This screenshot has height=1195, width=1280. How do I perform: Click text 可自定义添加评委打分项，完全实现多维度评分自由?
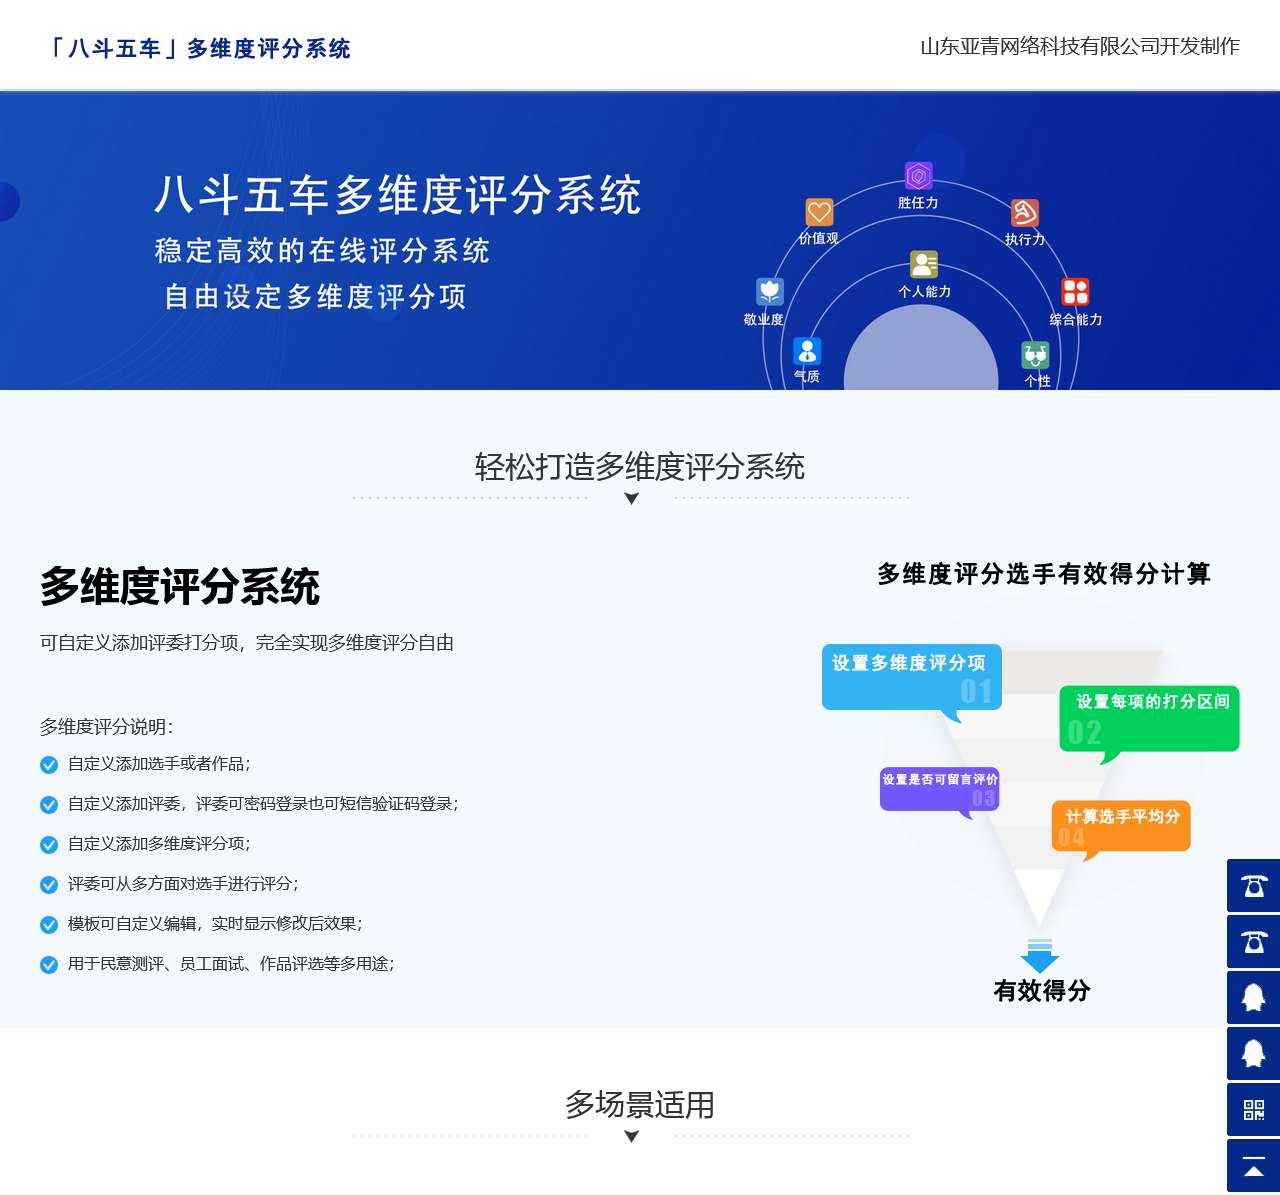[247, 642]
